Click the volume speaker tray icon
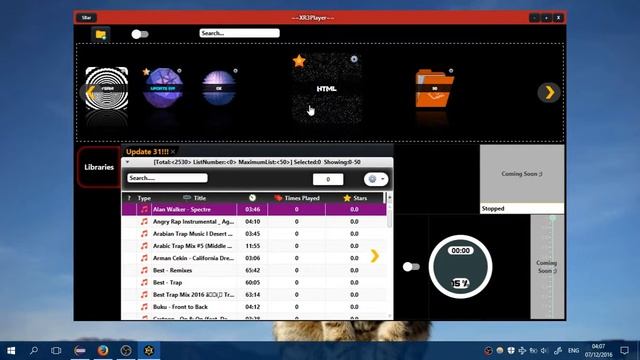 (544, 351)
